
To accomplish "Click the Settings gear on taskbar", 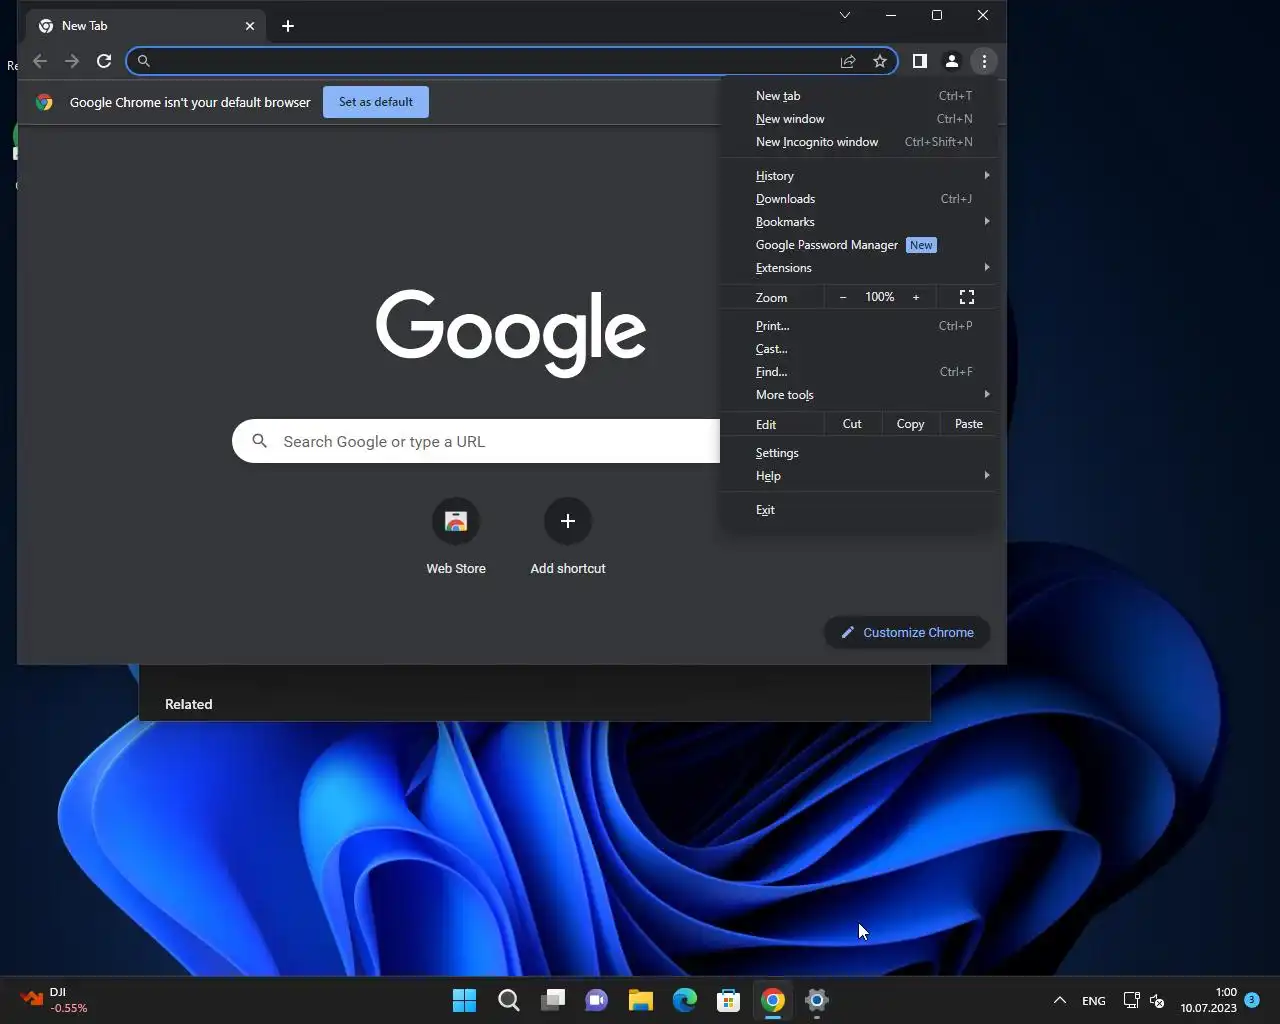I will (x=817, y=1000).
